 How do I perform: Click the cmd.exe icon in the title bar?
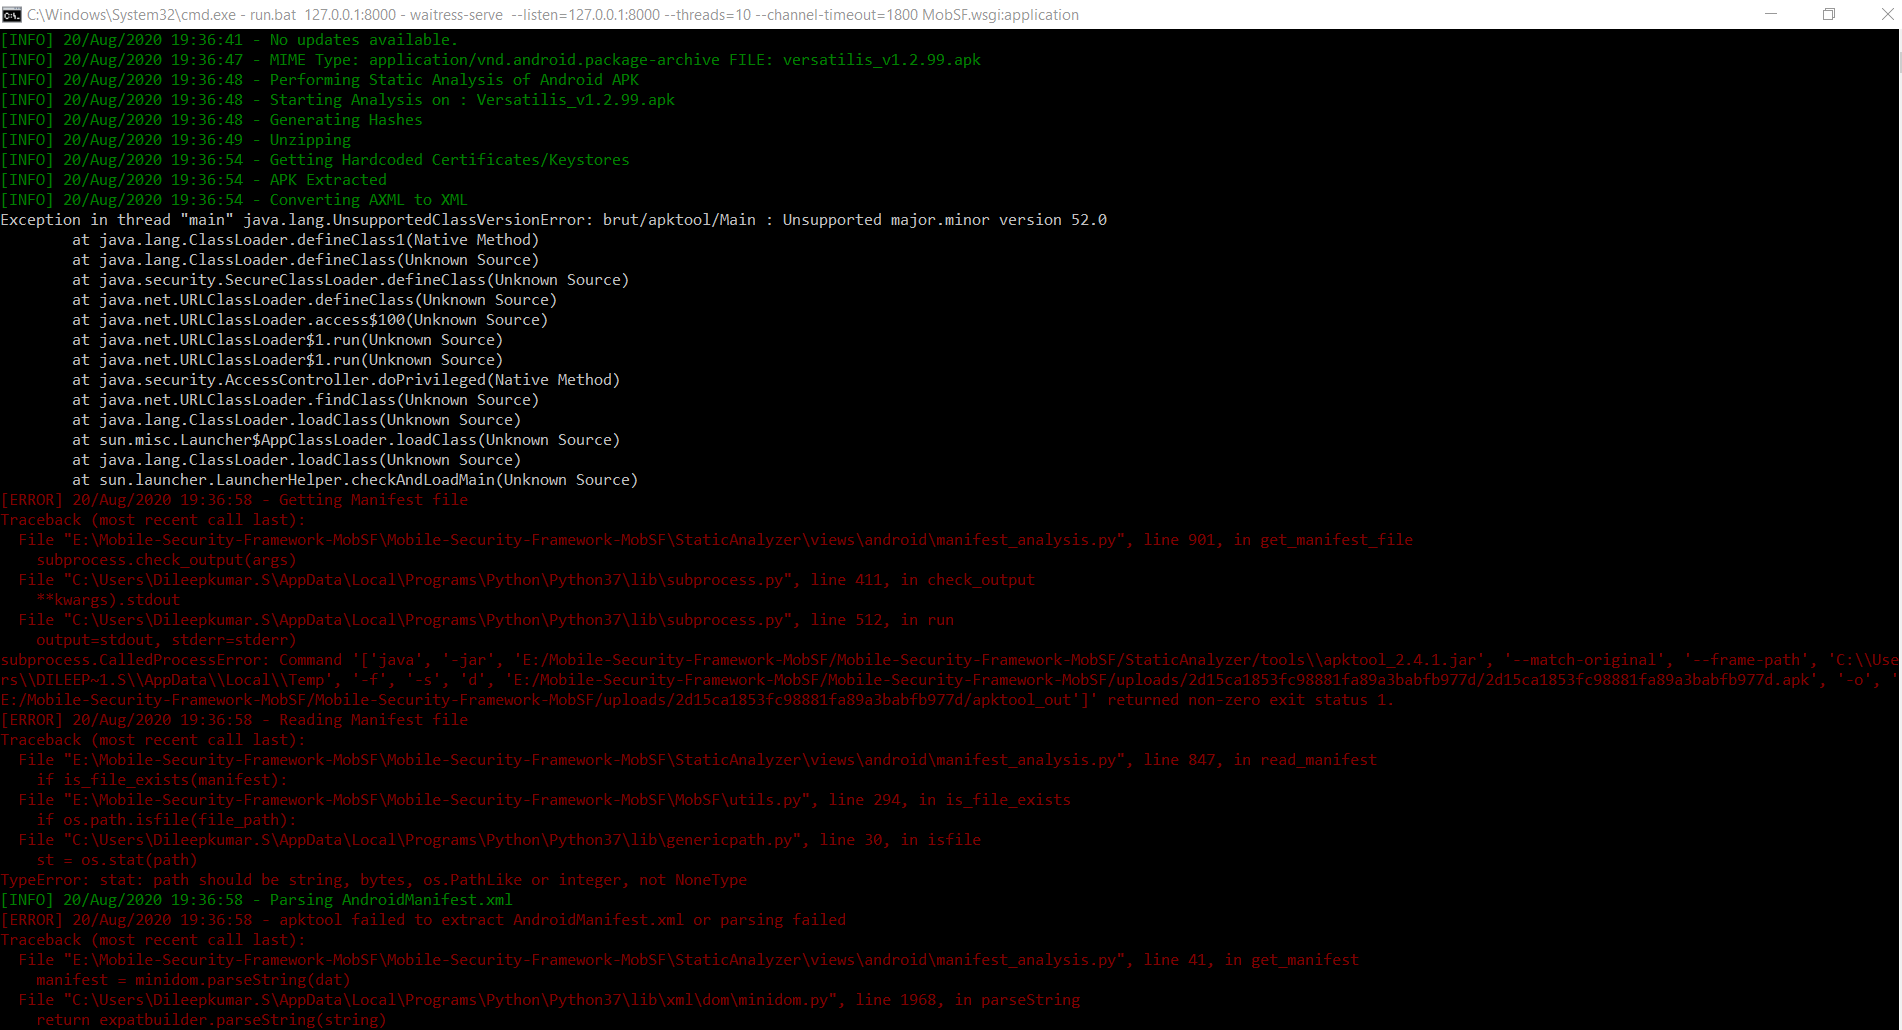[x=12, y=14]
